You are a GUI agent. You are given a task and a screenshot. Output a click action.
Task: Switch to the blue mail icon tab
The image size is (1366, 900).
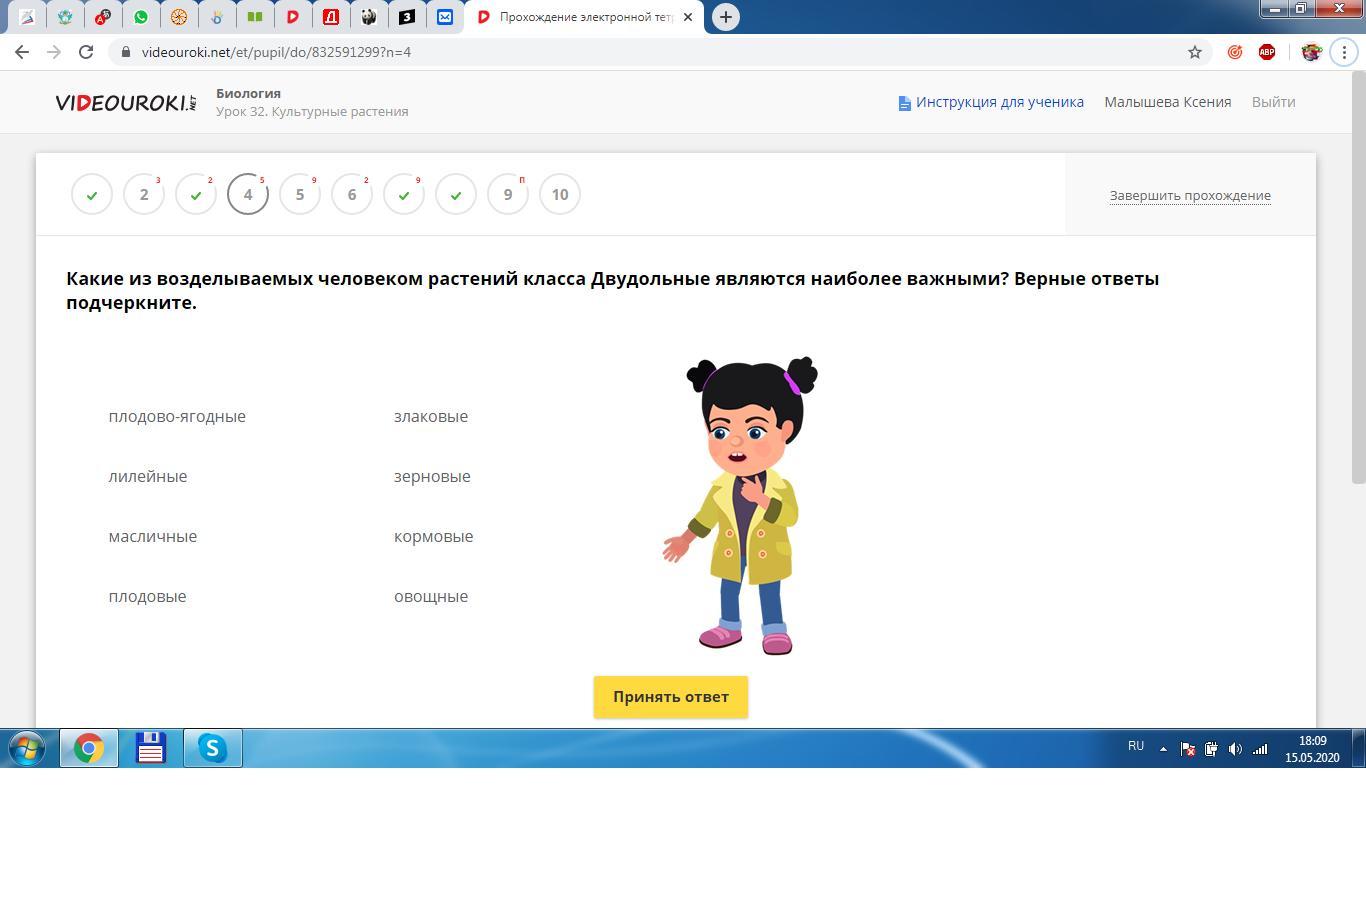tap(445, 17)
